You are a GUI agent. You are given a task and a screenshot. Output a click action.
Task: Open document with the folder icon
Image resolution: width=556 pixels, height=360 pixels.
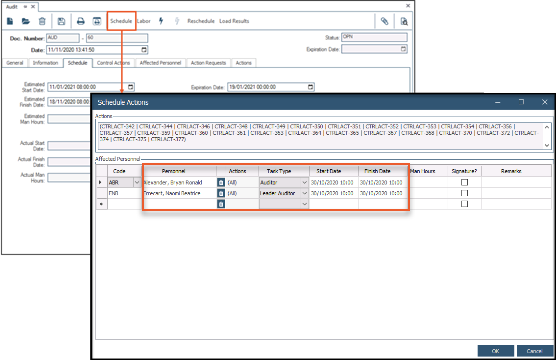[x=26, y=21]
